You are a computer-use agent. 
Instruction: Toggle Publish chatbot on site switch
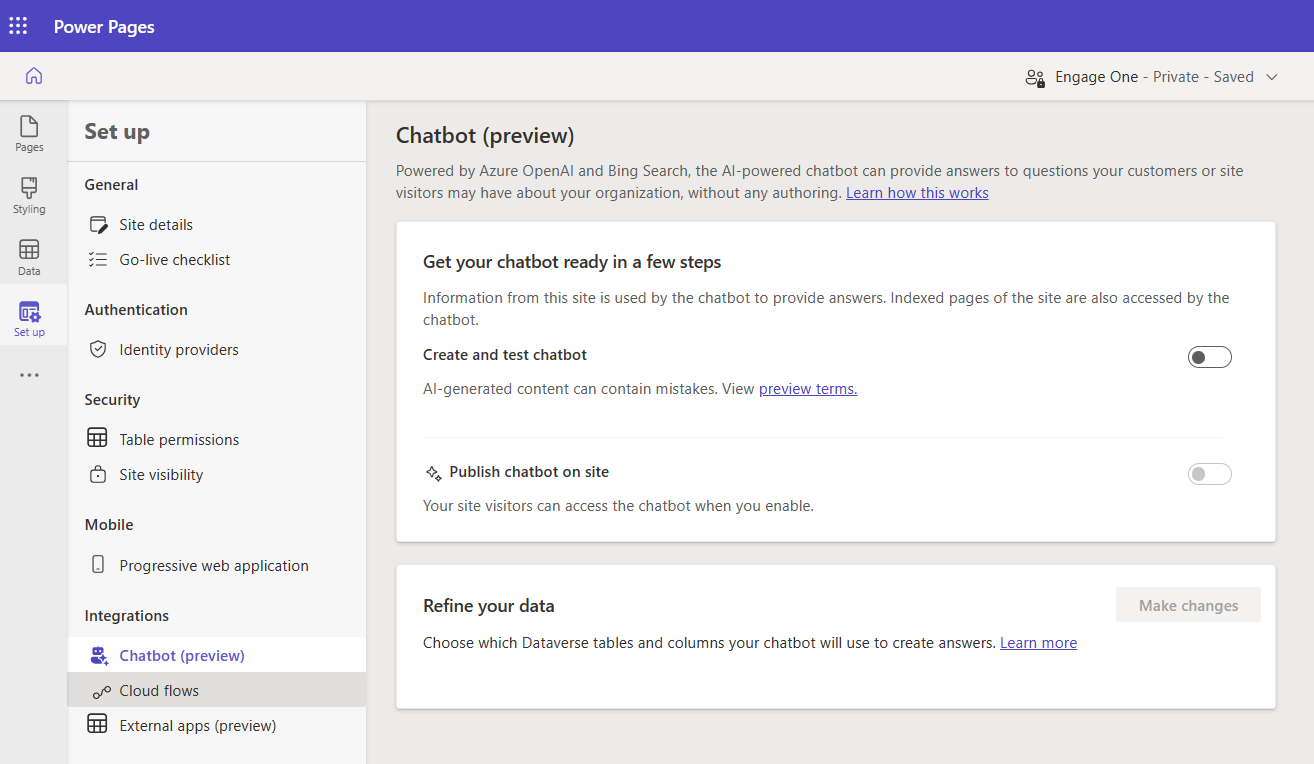click(x=1209, y=474)
